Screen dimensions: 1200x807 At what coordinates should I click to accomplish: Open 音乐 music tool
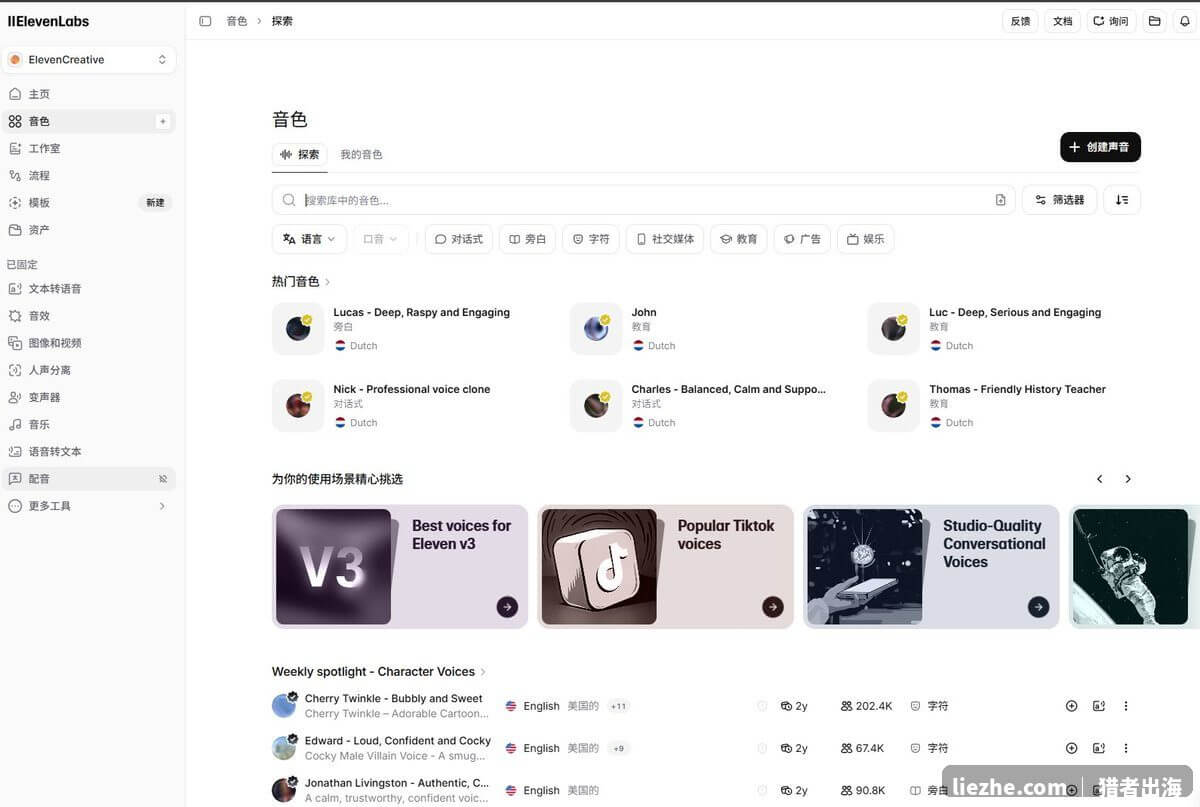click(x=88, y=424)
